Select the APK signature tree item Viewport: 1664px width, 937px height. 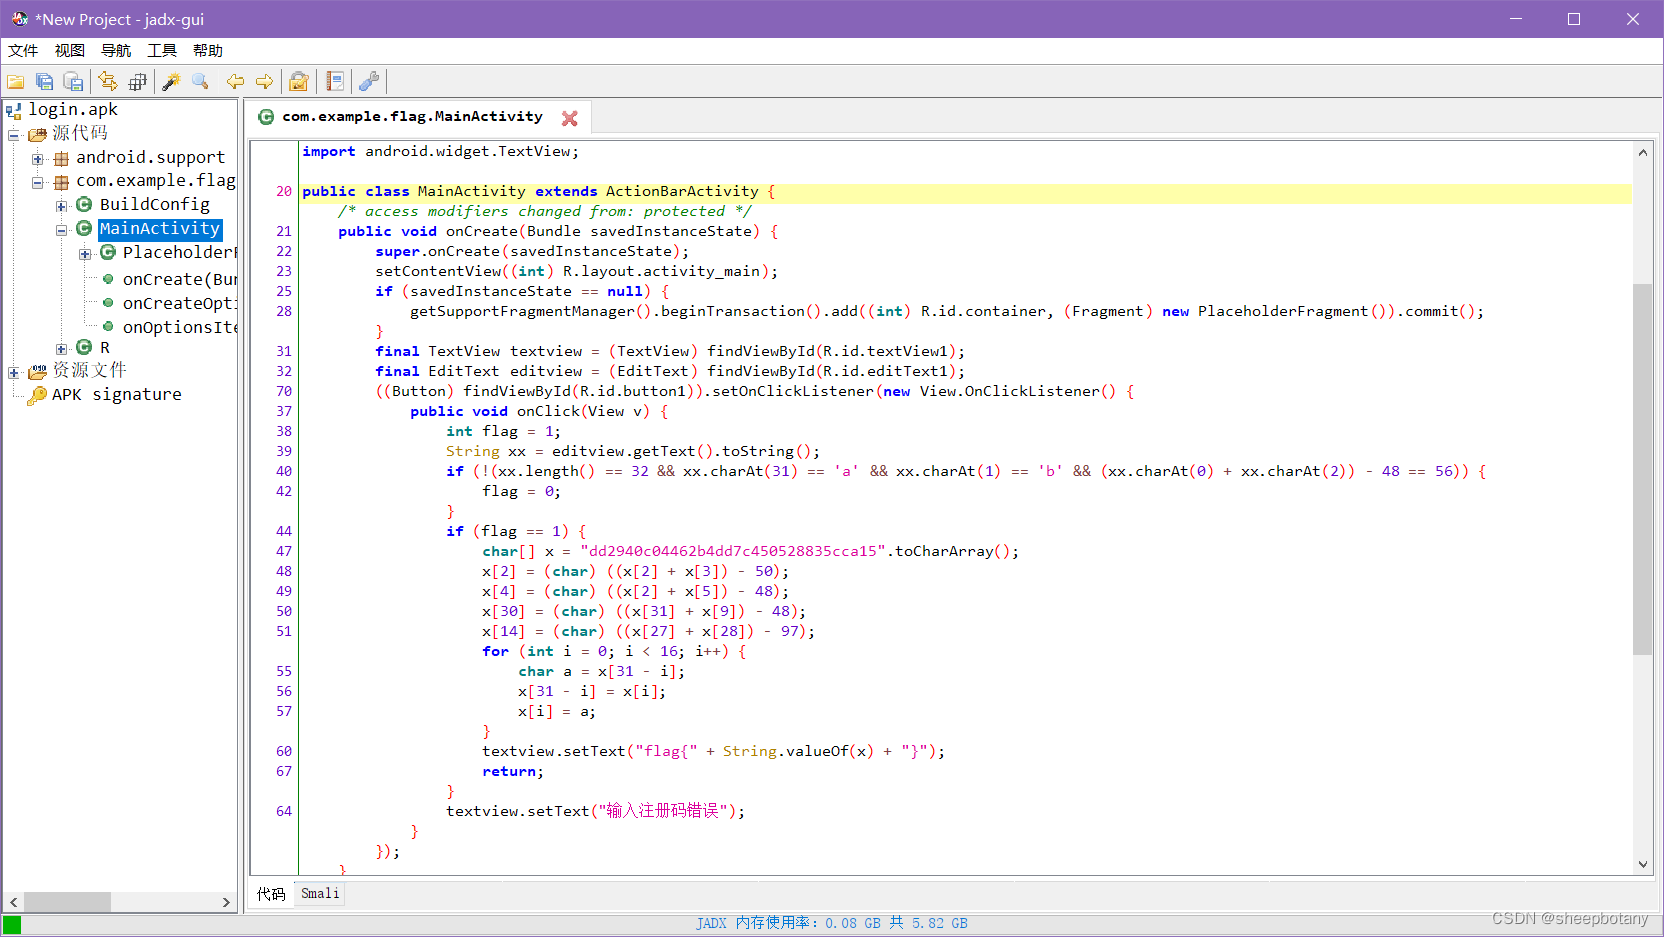[116, 395]
